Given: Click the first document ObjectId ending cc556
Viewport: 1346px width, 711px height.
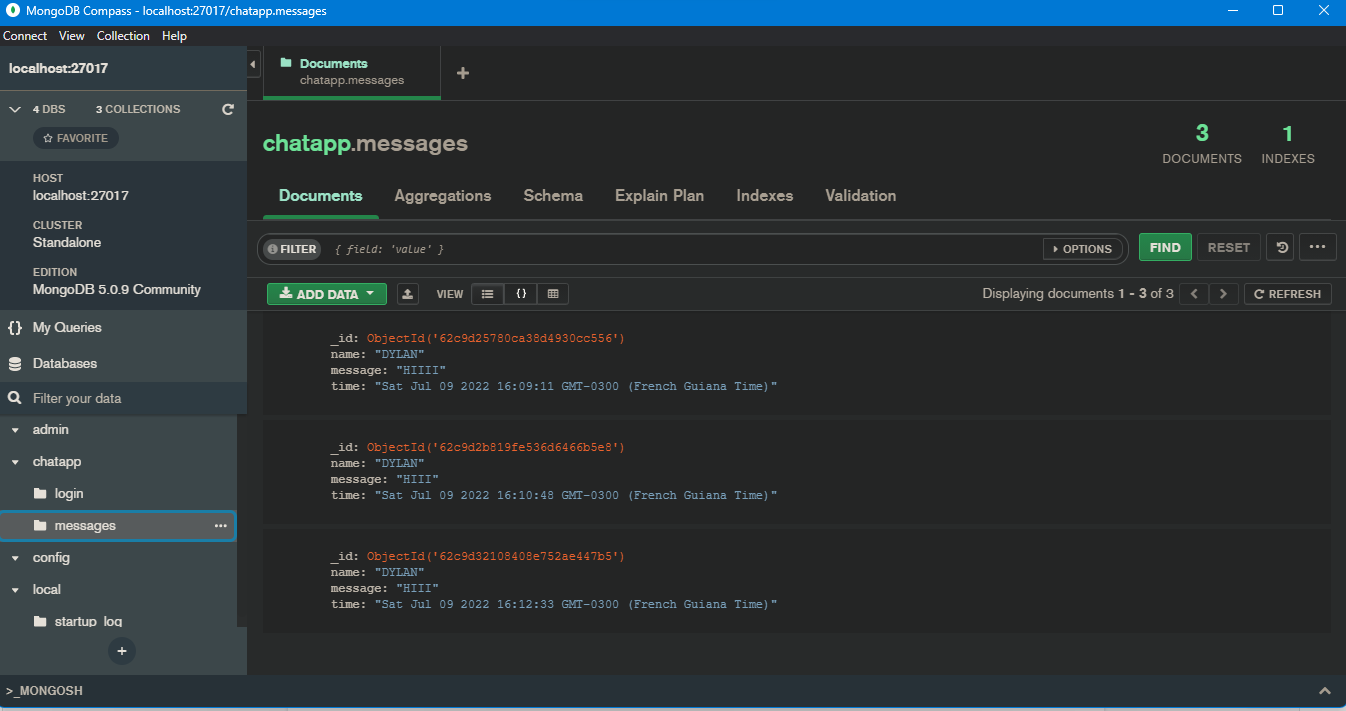Looking at the screenshot, I should [x=495, y=339].
